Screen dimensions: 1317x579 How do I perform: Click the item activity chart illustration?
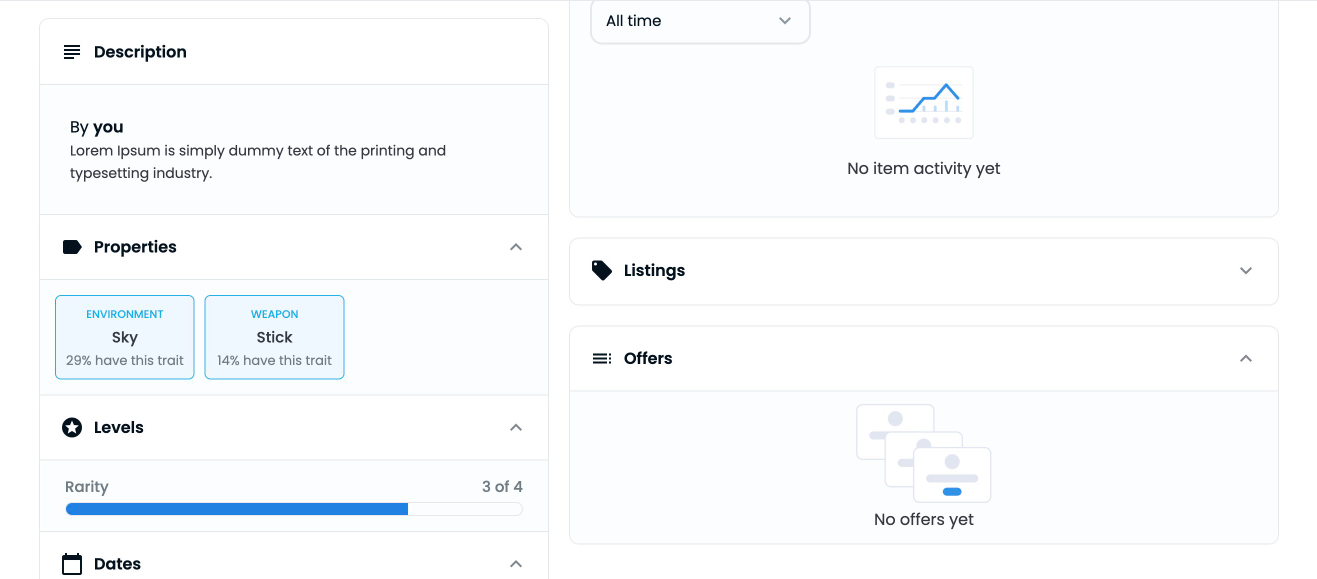(x=923, y=103)
